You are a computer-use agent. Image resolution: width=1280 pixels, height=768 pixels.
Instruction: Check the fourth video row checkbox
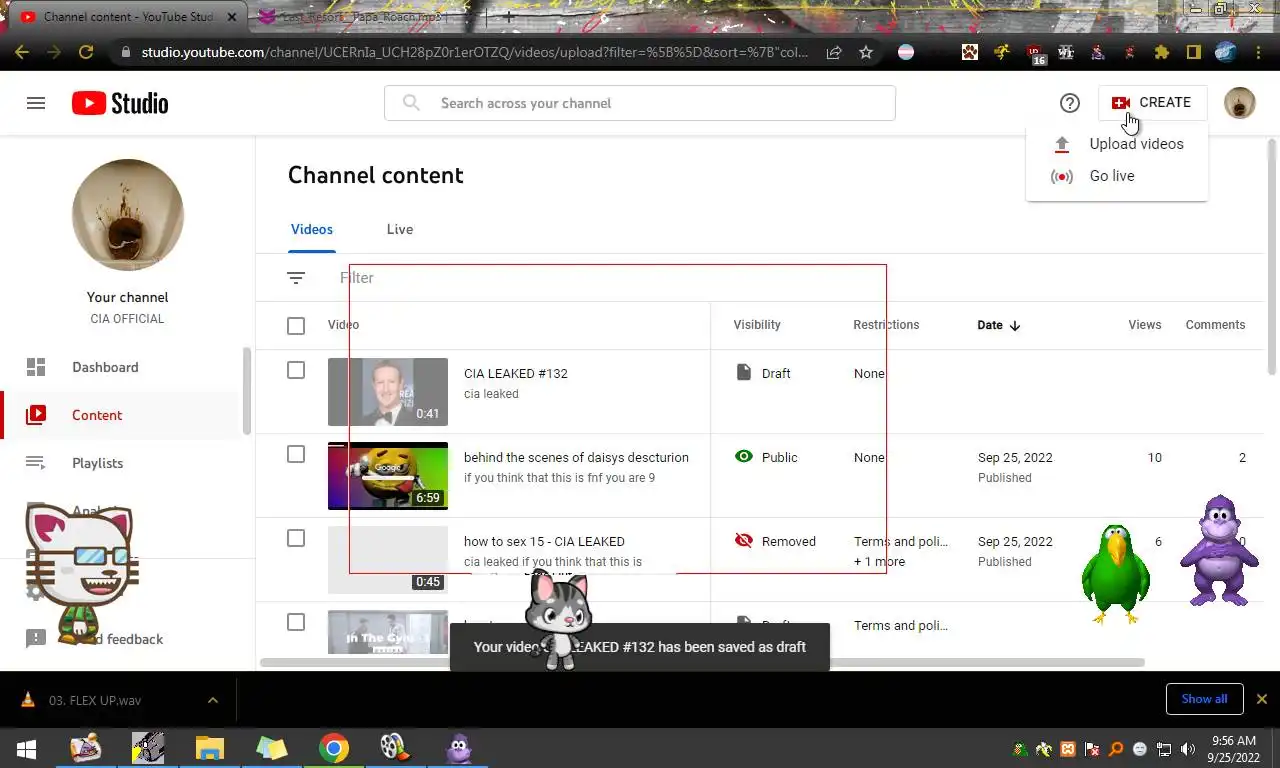(296, 622)
